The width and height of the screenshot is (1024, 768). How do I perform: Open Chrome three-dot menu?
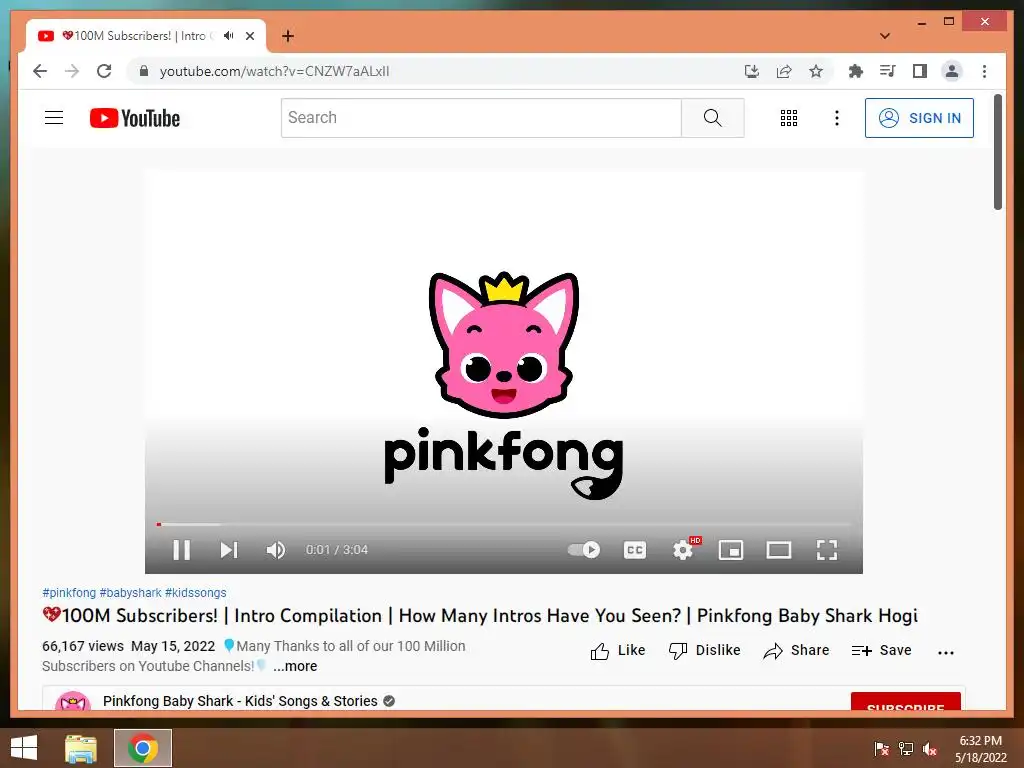click(984, 71)
